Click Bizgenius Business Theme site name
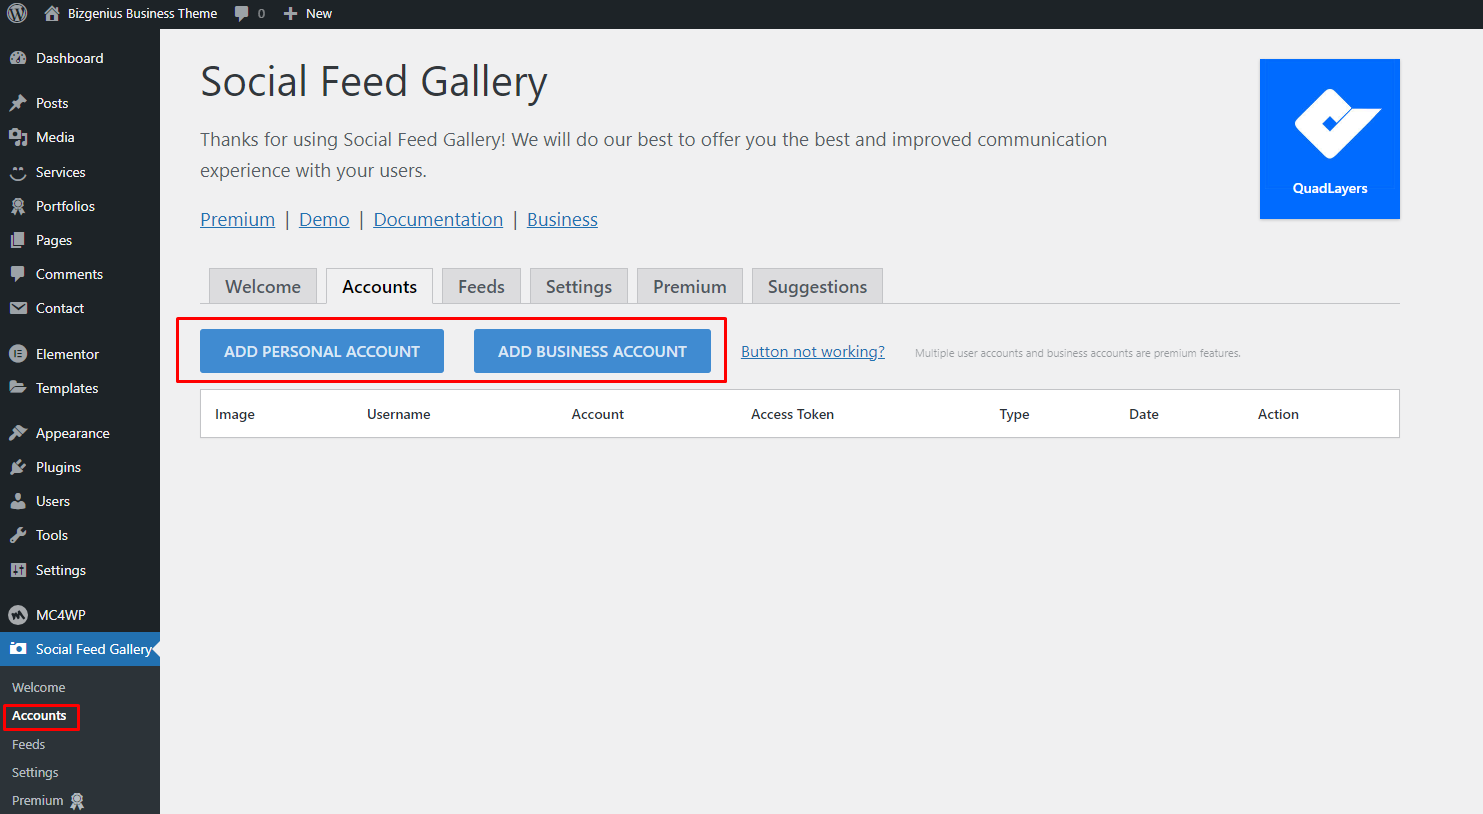This screenshot has height=814, width=1483. [x=142, y=14]
